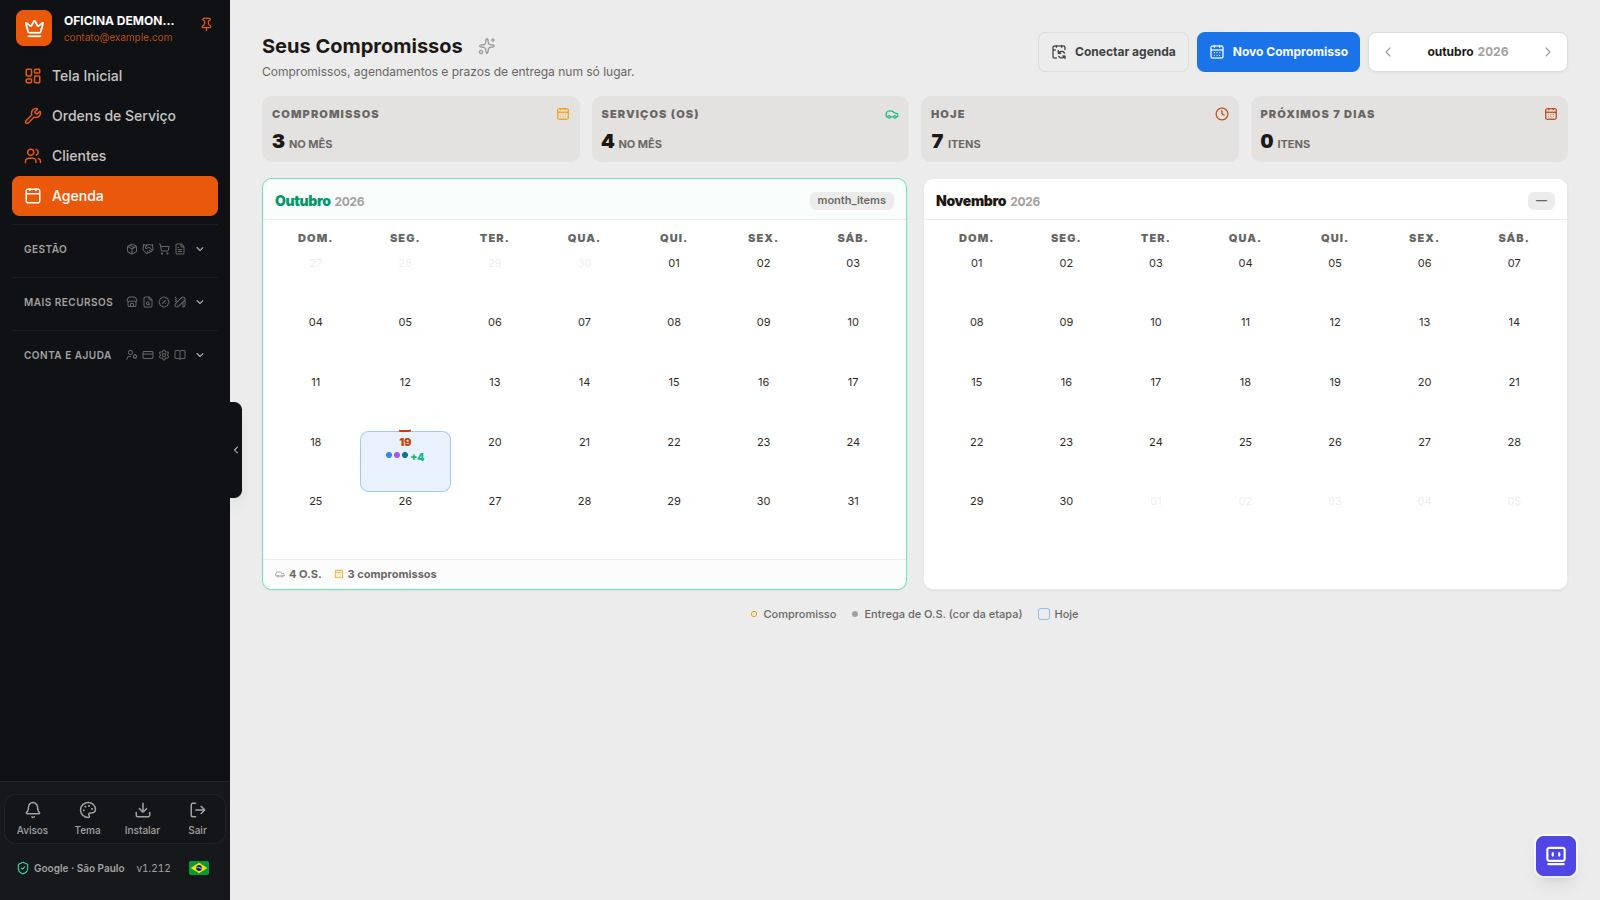Click the Brazil flag language icon
Viewport: 1600px width, 900px height.
tap(199, 868)
